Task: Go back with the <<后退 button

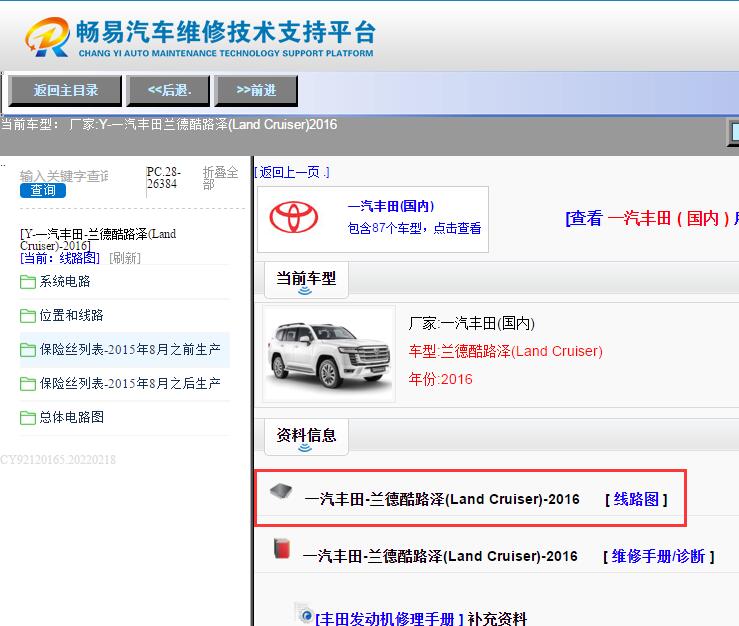Action: click(169, 90)
